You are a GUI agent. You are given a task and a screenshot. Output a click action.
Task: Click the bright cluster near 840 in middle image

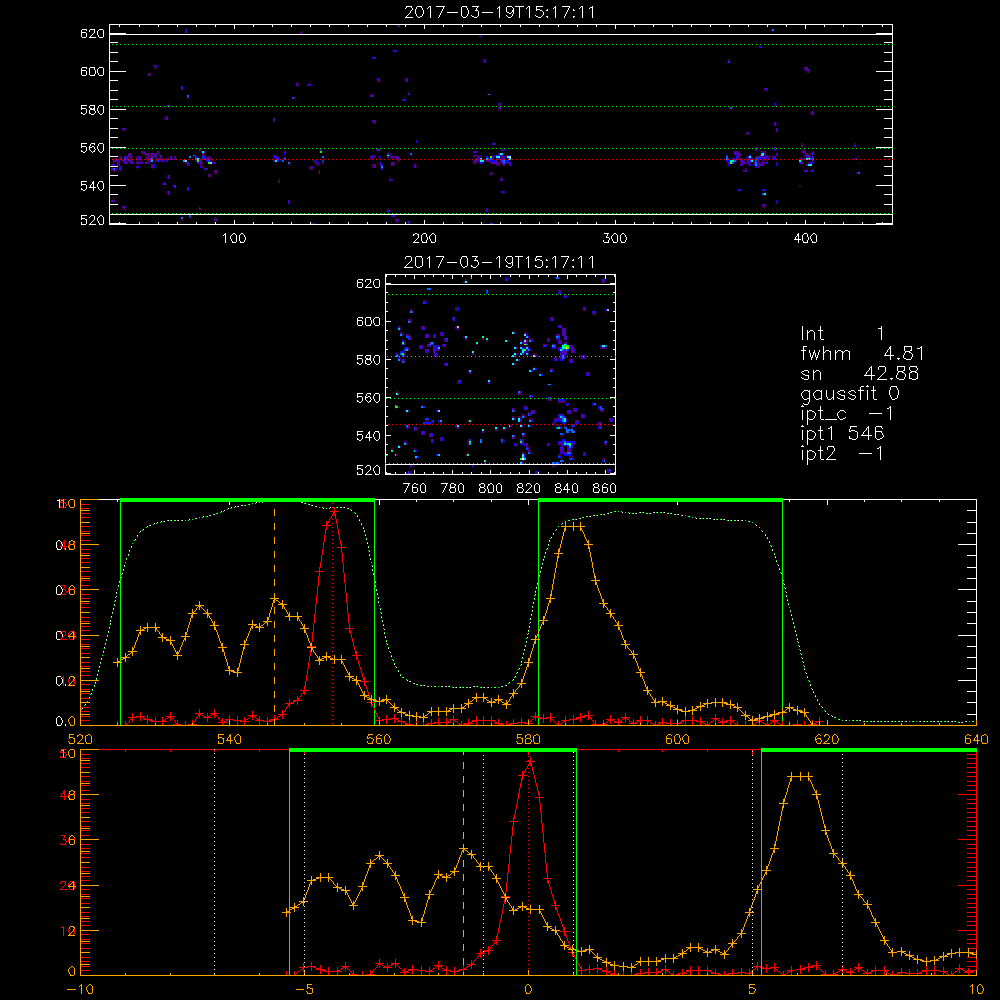point(564,348)
